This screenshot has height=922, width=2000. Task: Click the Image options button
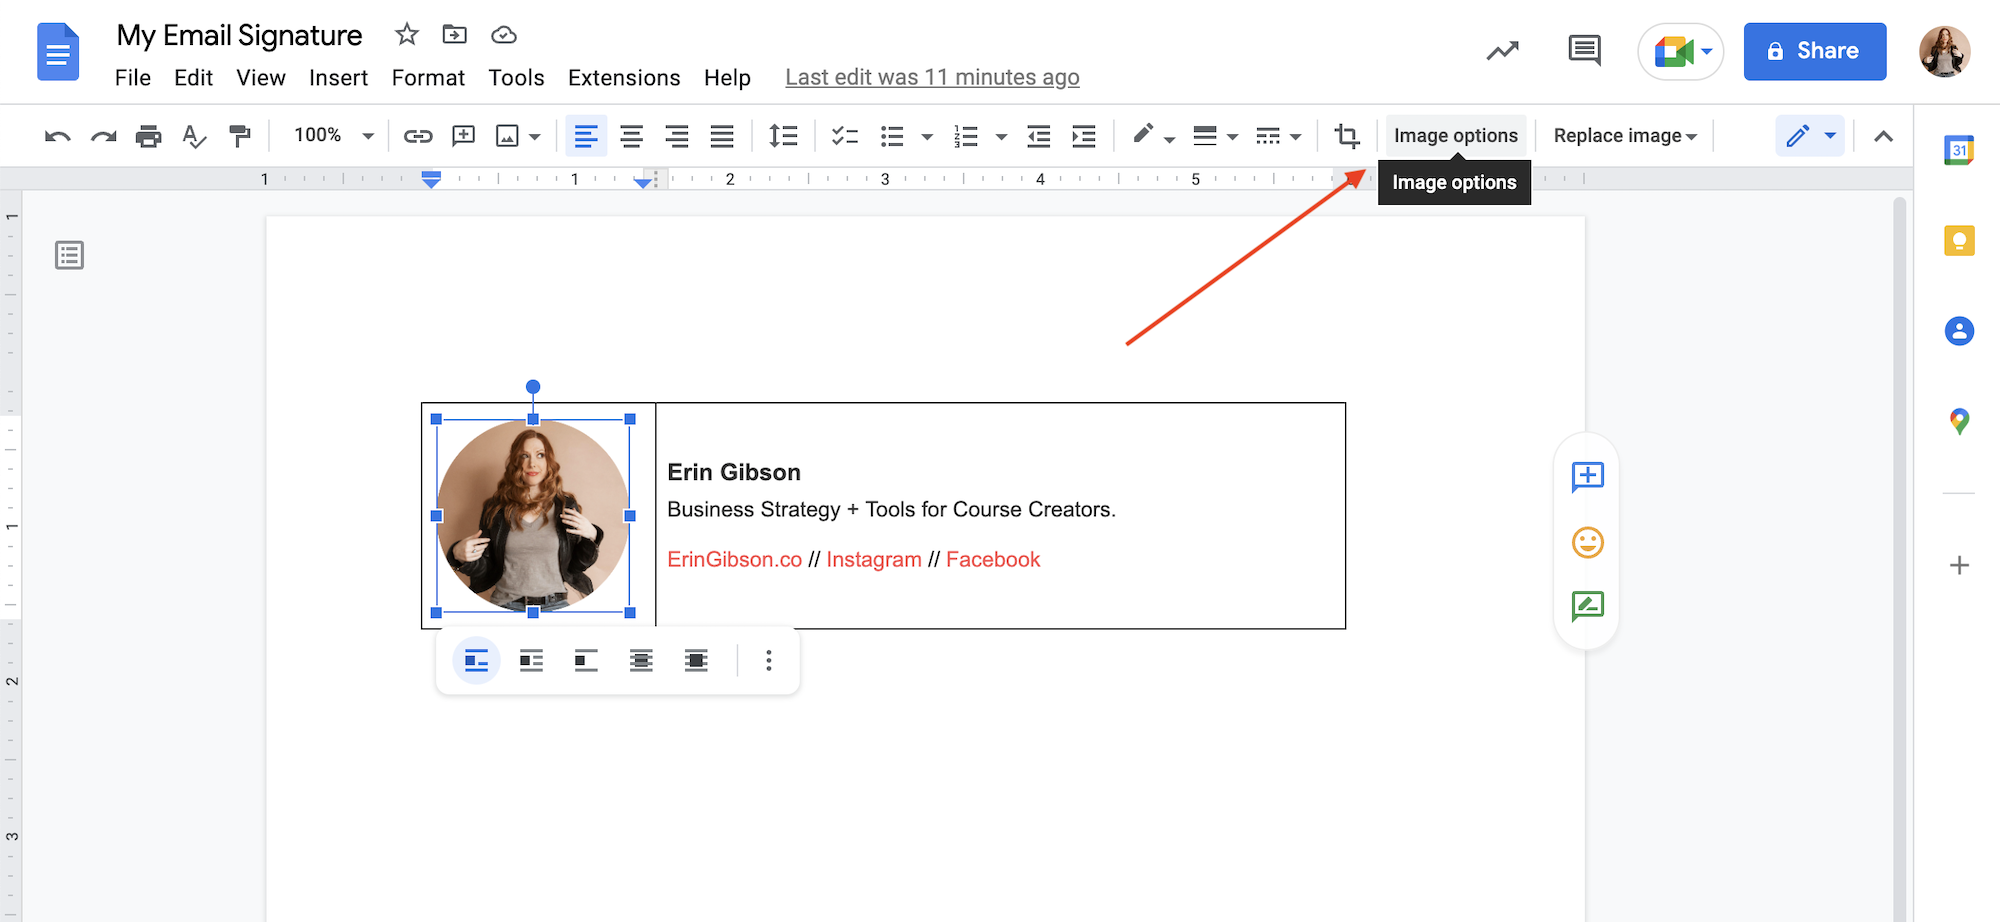[x=1456, y=136]
